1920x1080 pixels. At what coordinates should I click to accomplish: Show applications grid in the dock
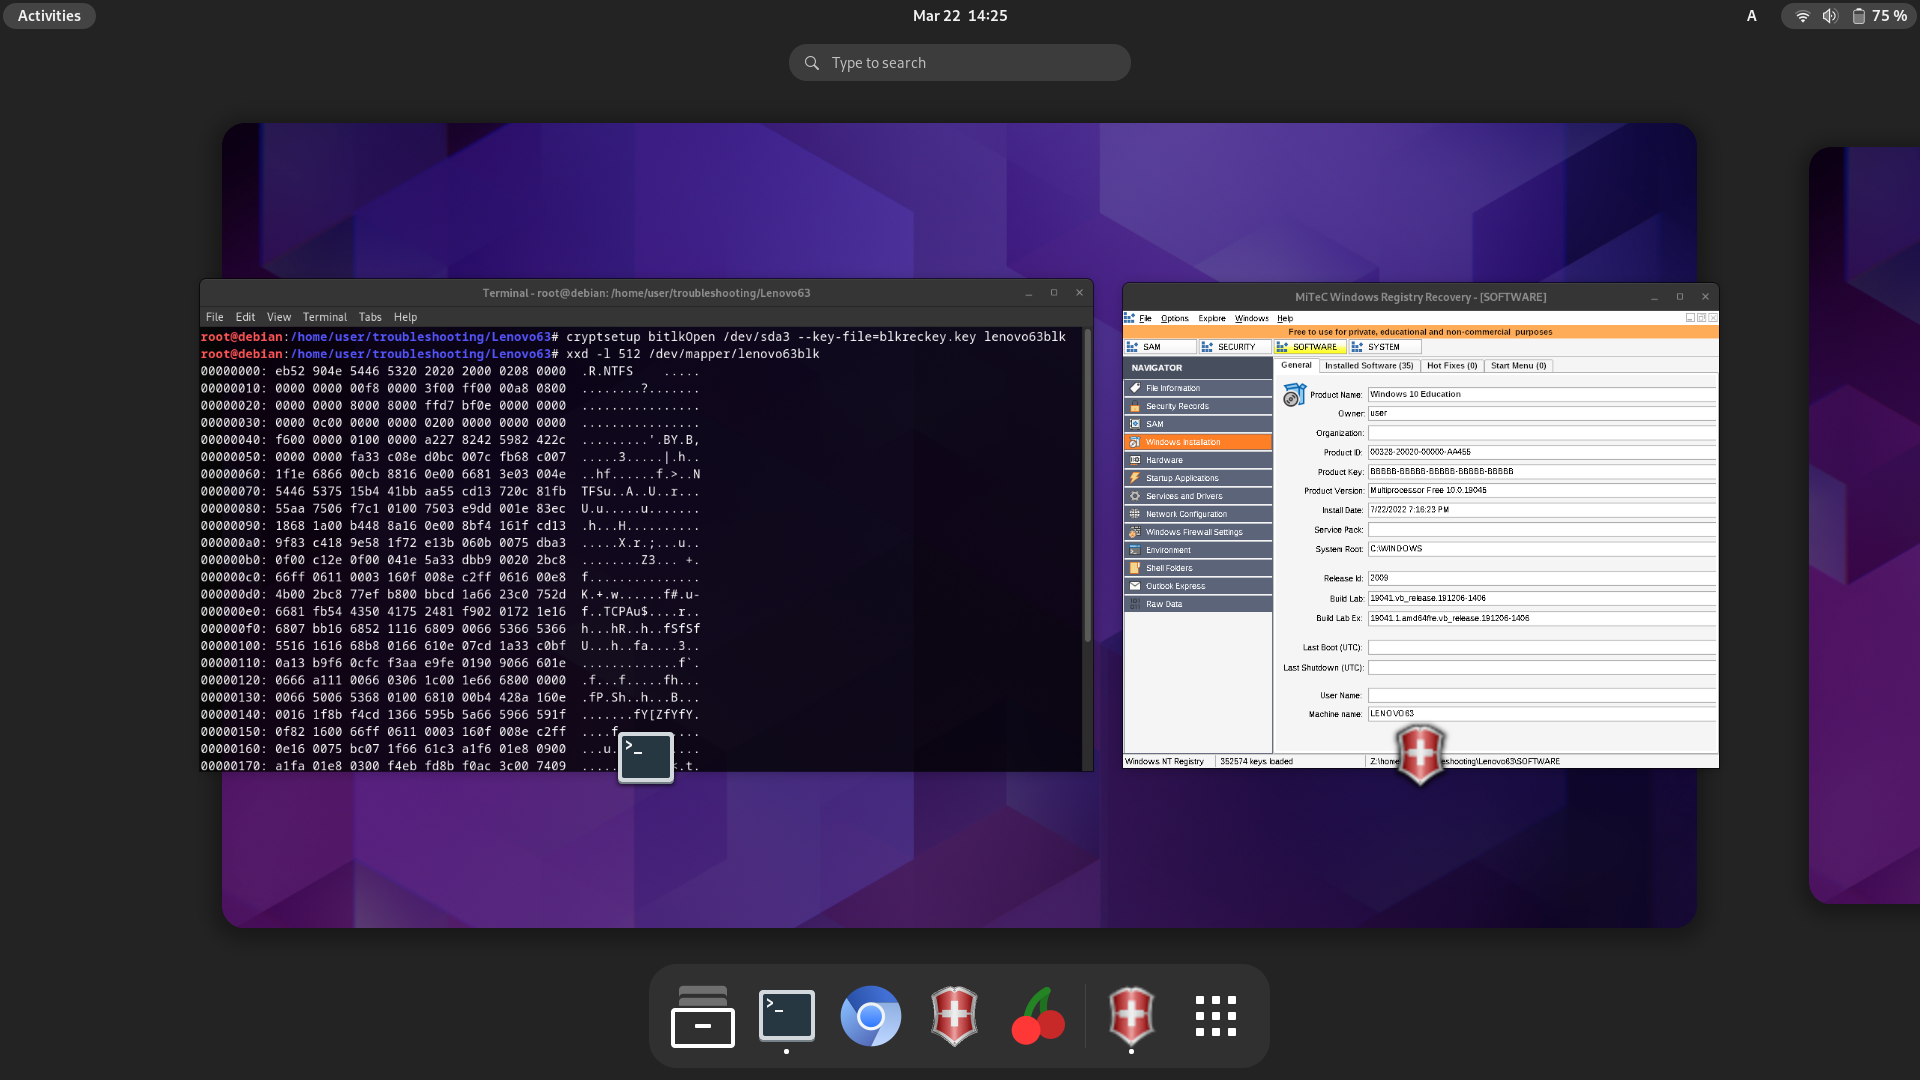pyautogui.click(x=1215, y=1016)
